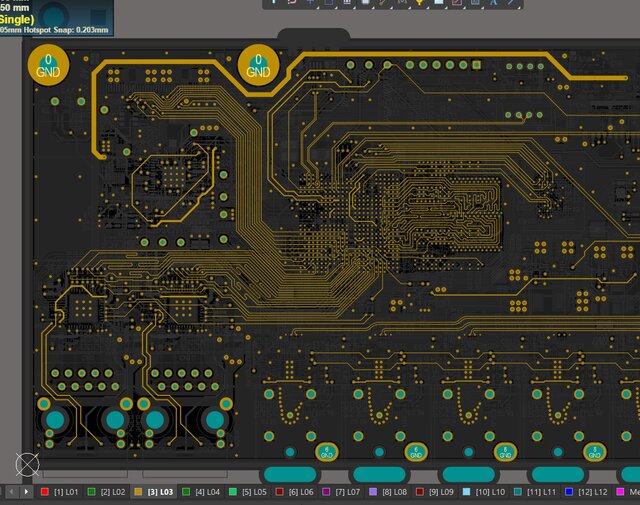Click the green color swatch of L02
The height and width of the screenshot is (505, 640).
point(91,492)
